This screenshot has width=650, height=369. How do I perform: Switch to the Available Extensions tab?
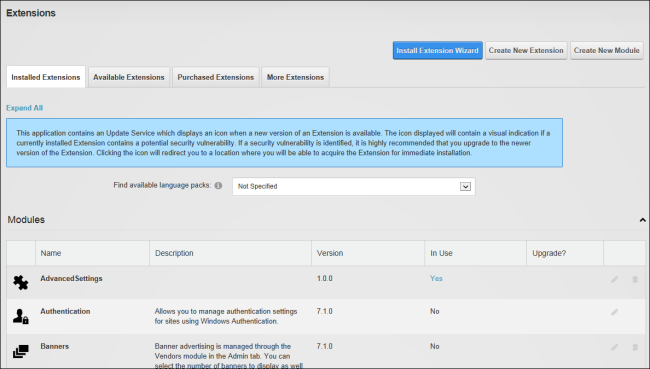coord(129,77)
